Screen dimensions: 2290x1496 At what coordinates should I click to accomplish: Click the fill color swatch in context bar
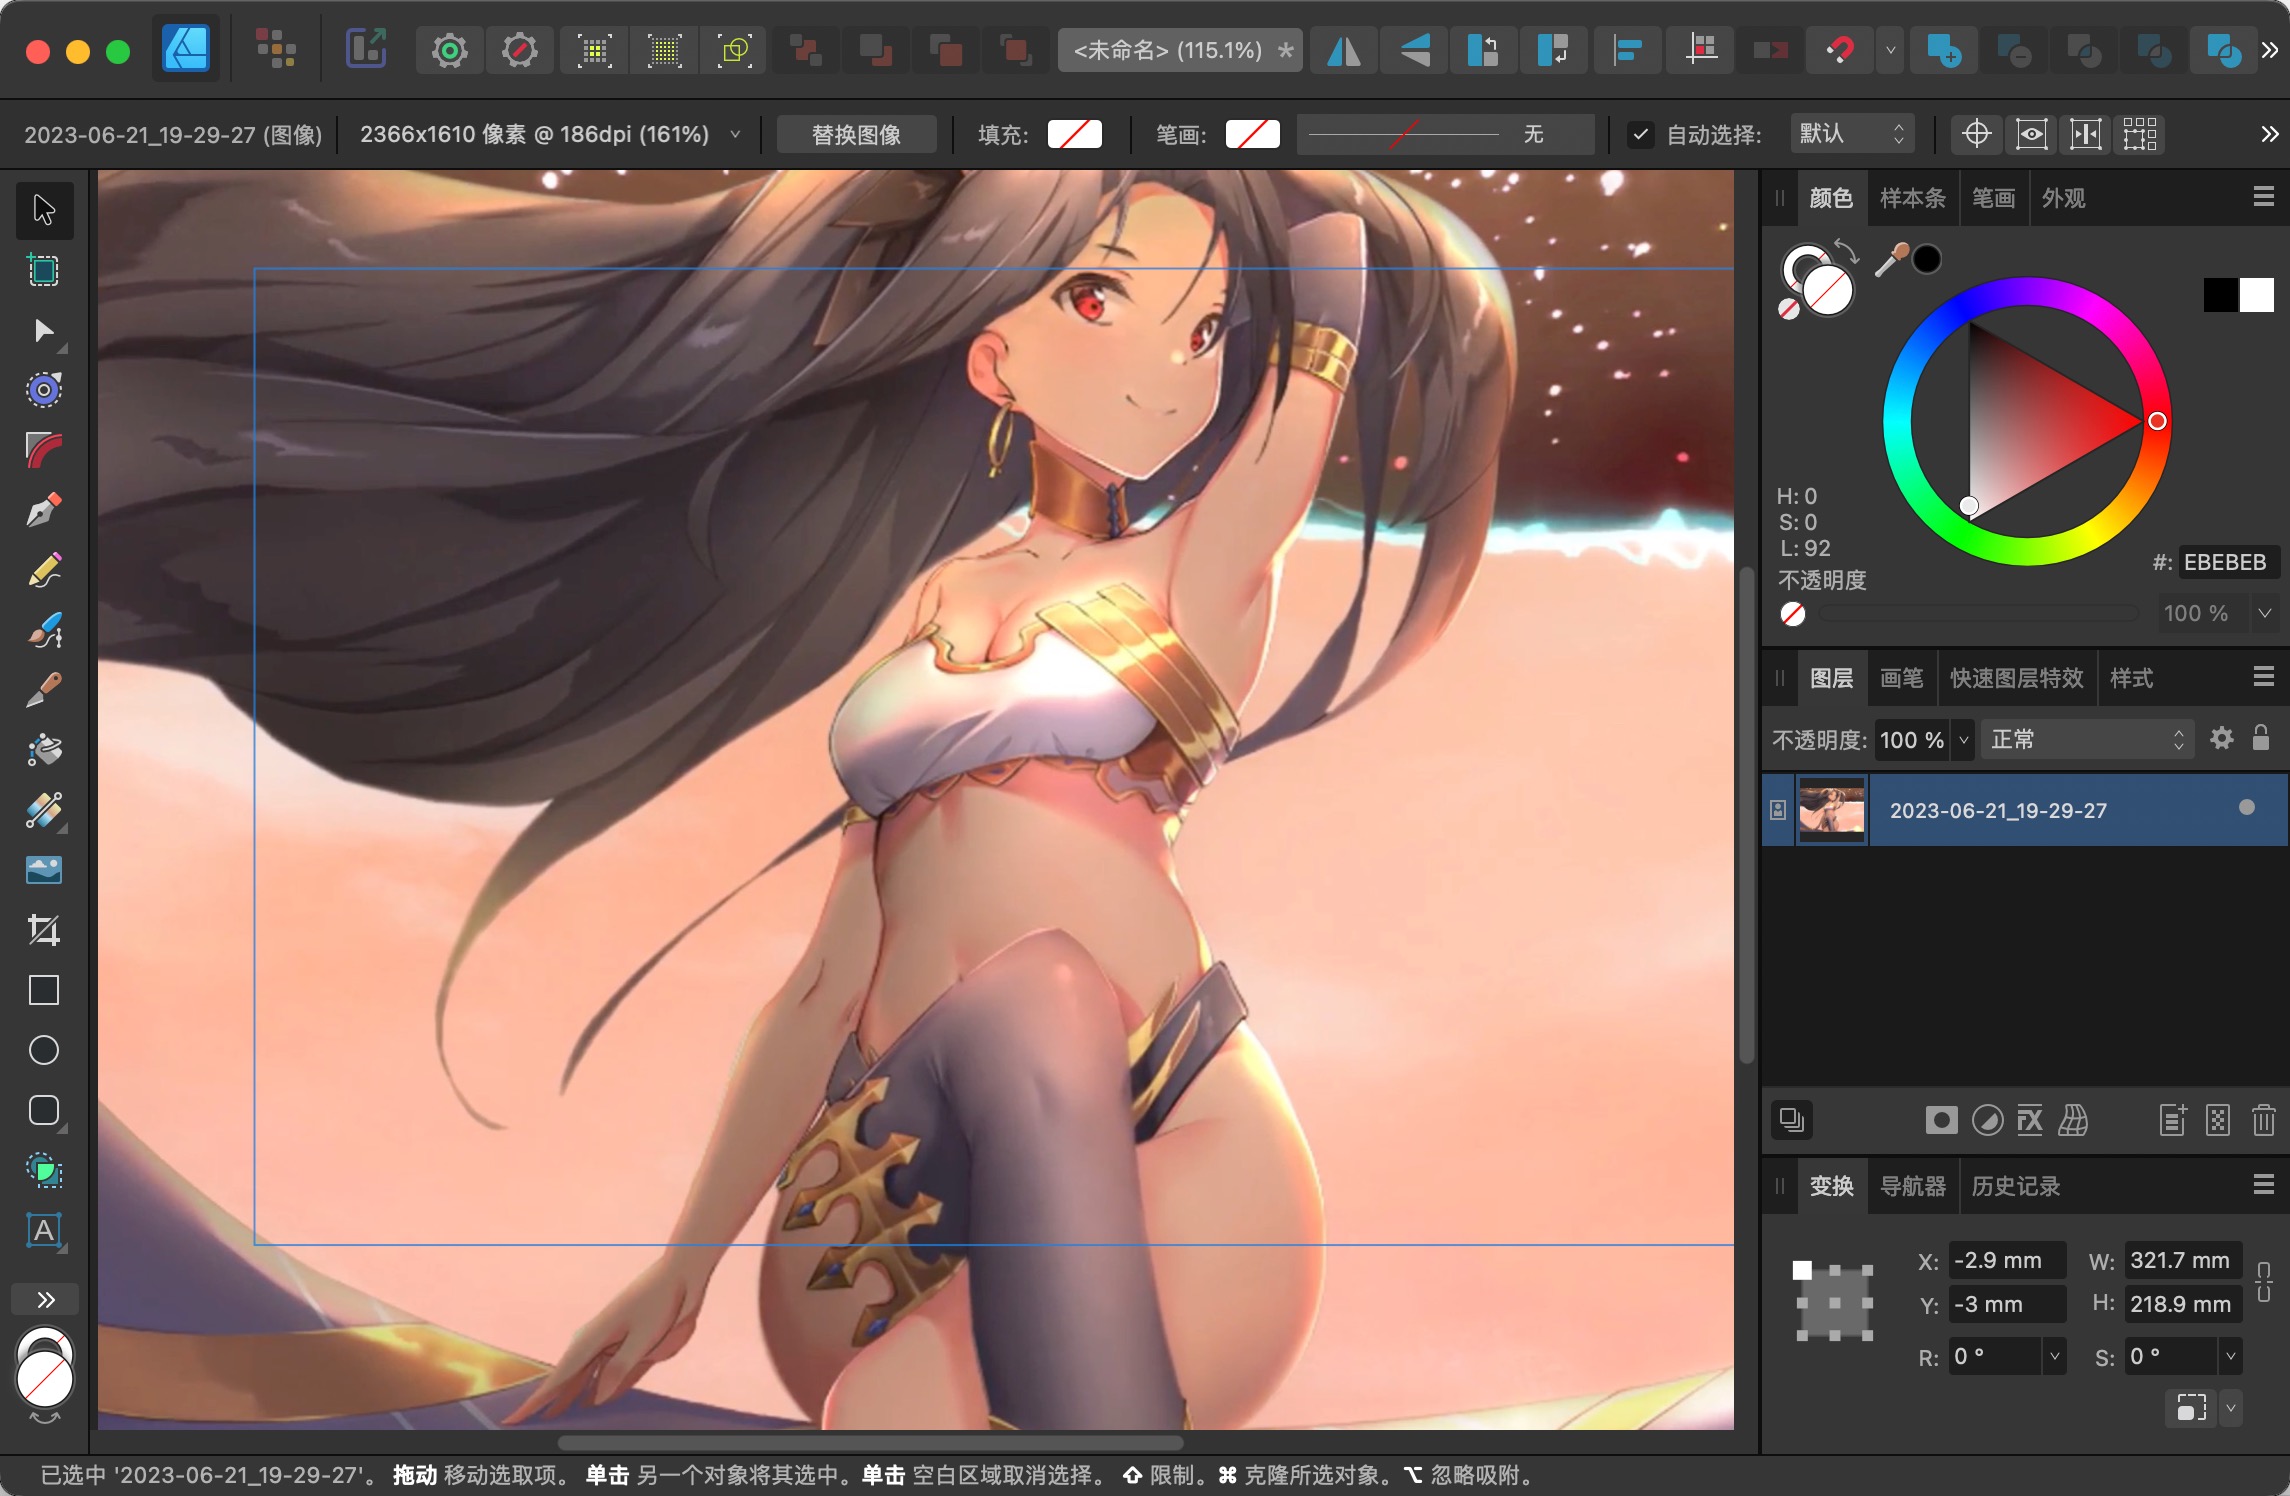pos(1074,134)
